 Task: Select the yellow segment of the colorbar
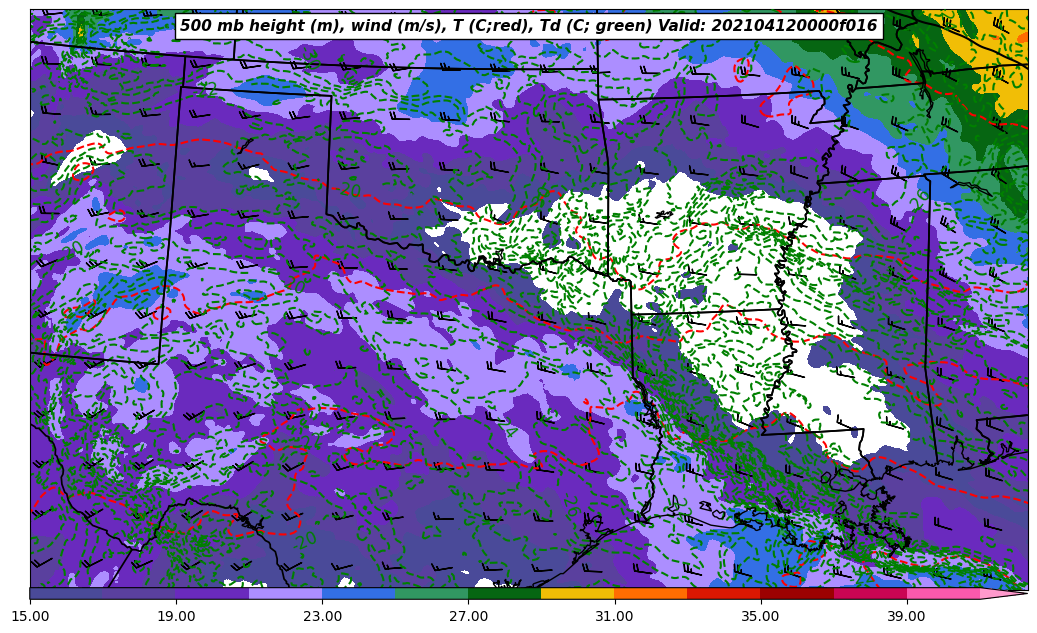pyautogui.click(x=577, y=593)
